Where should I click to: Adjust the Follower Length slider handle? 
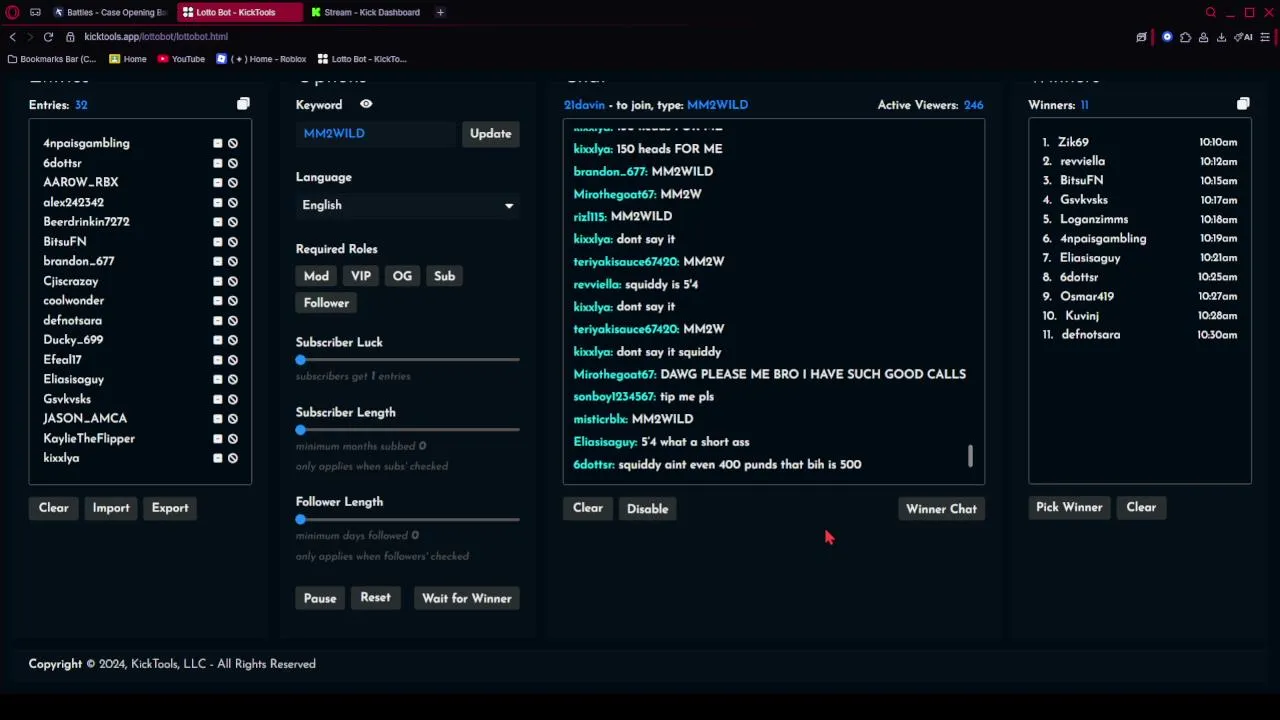pos(300,520)
